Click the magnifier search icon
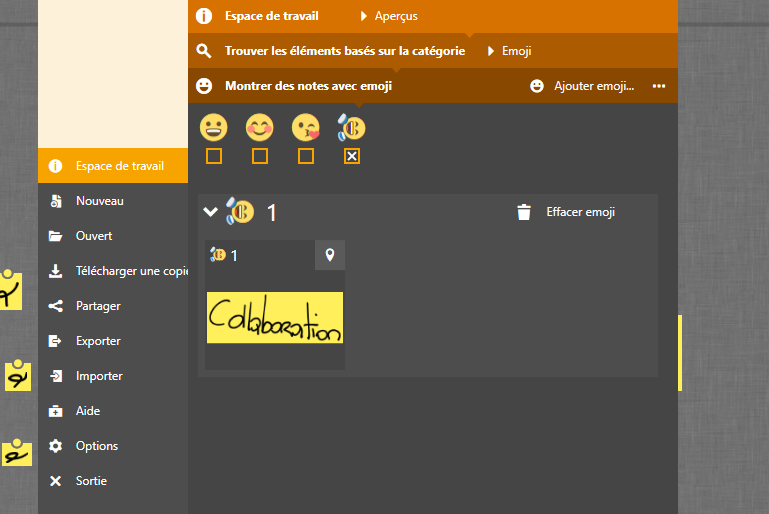 pos(204,50)
